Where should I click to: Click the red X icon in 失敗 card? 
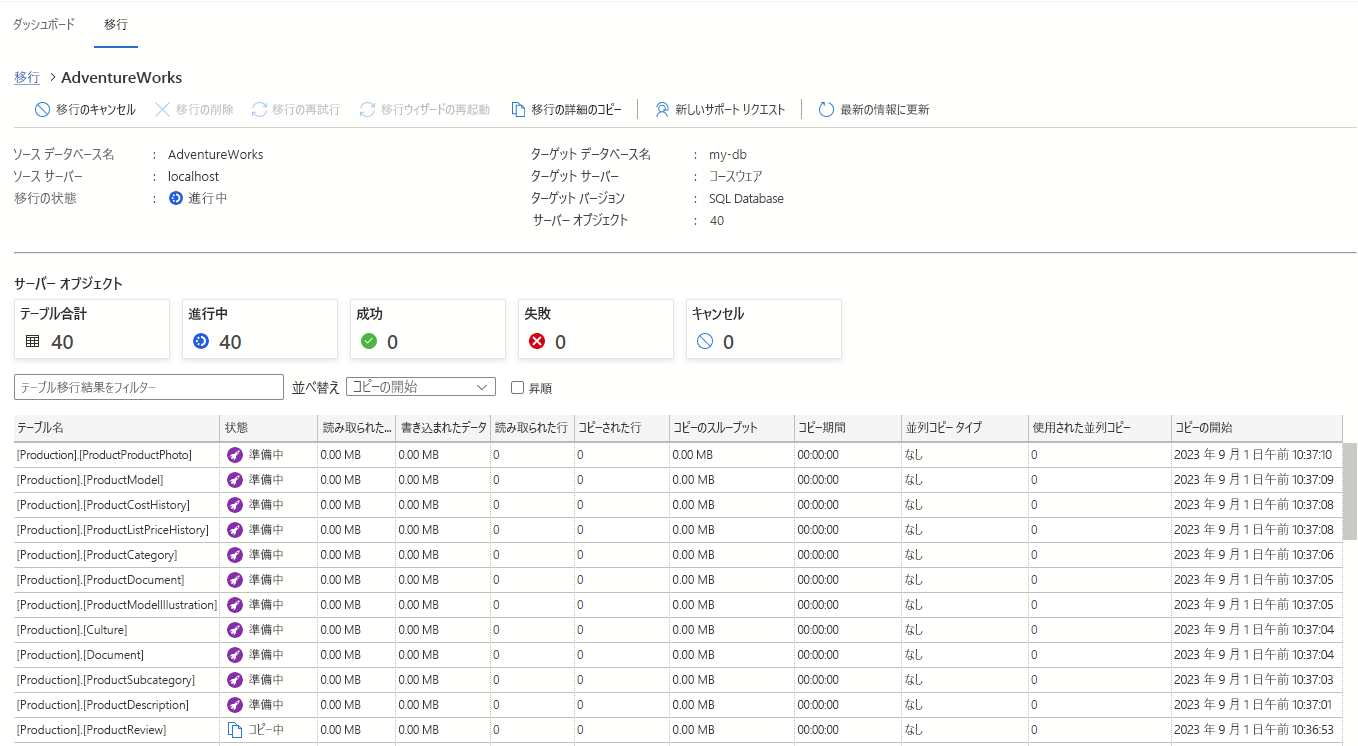click(537, 341)
